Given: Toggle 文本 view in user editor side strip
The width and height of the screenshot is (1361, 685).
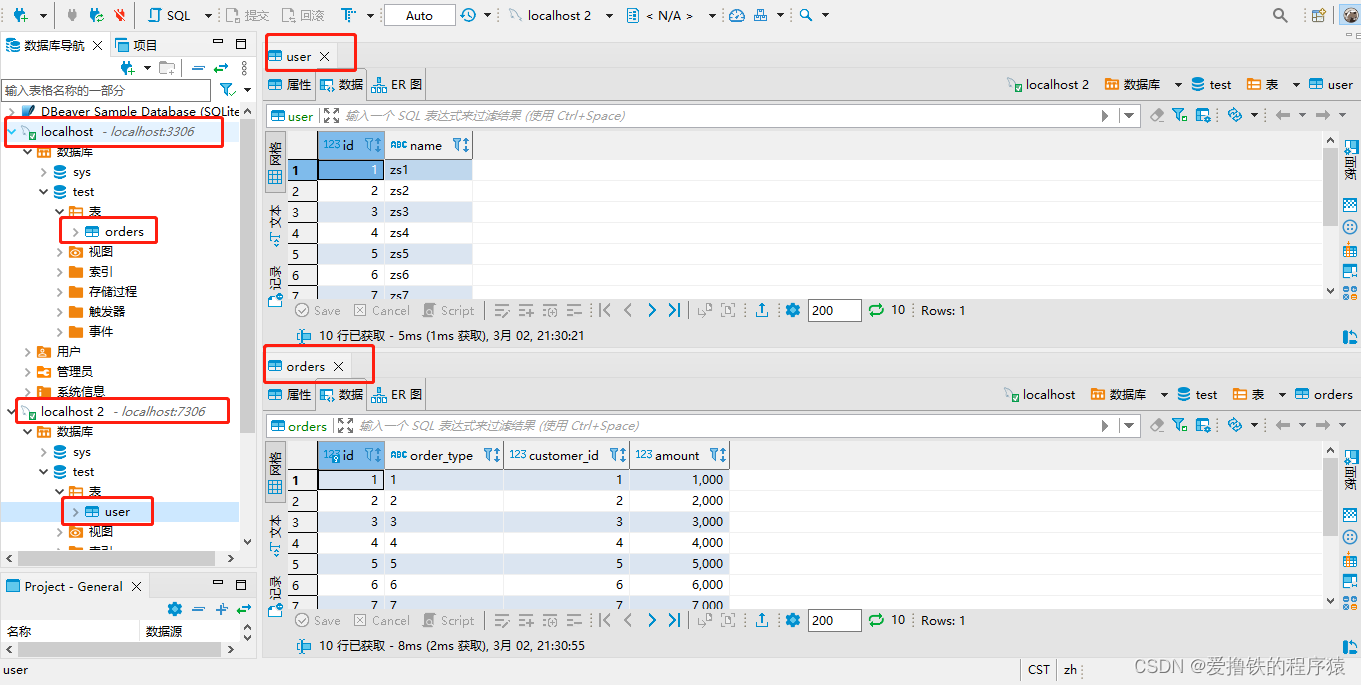Looking at the screenshot, I should click(276, 224).
